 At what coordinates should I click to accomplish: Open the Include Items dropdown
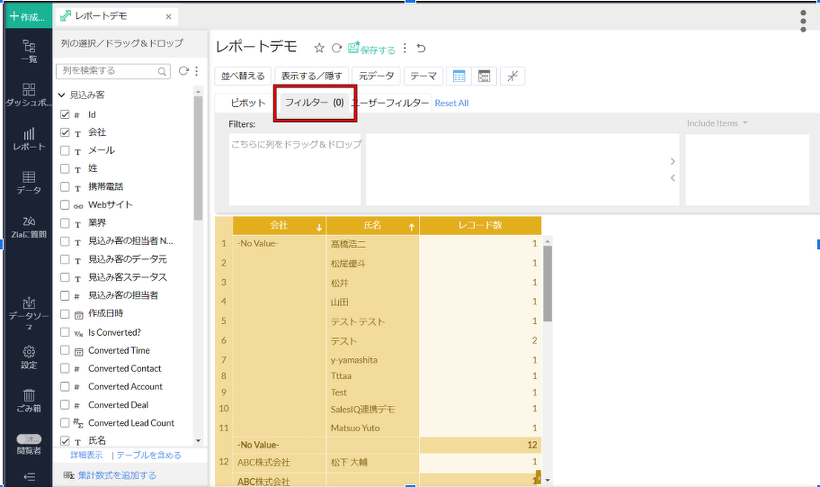(717, 124)
